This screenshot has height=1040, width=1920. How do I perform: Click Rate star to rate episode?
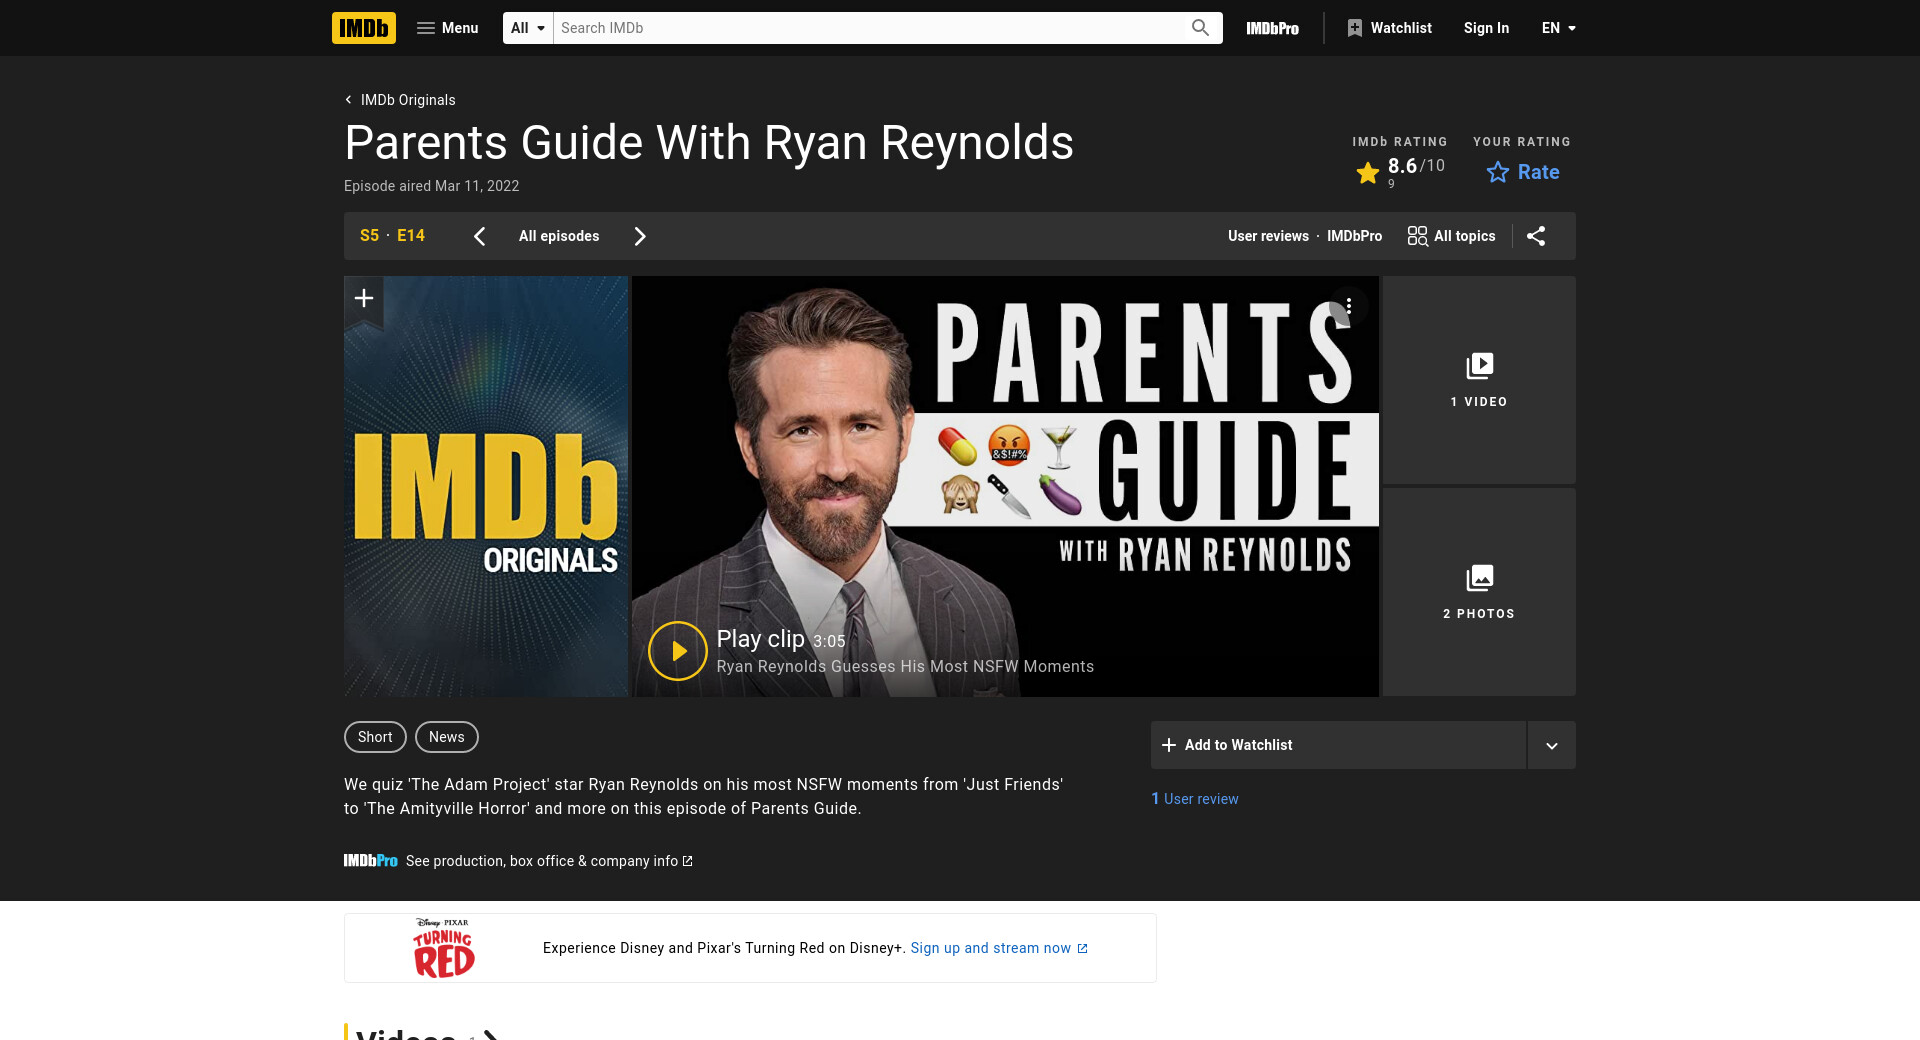click(x=1522, y=172)
